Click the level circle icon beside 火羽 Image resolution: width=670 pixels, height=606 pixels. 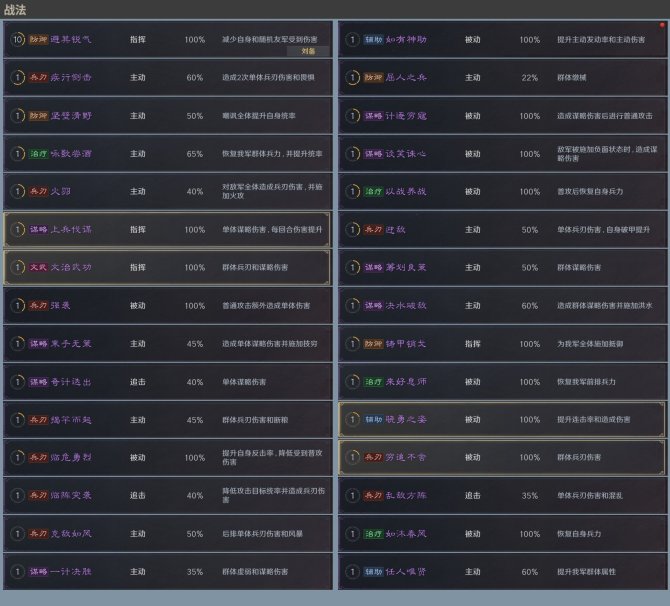[17, 191]
